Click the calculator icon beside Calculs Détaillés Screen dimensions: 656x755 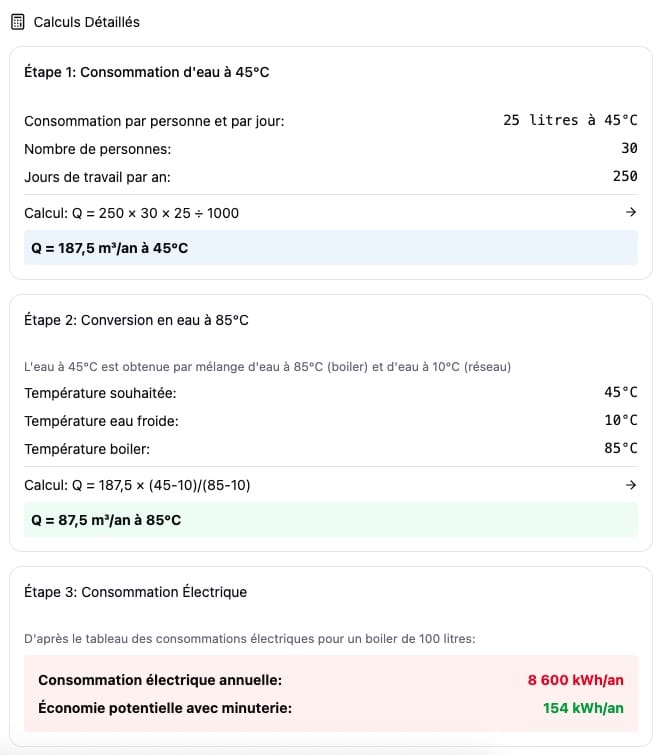(x=17, y=21)
